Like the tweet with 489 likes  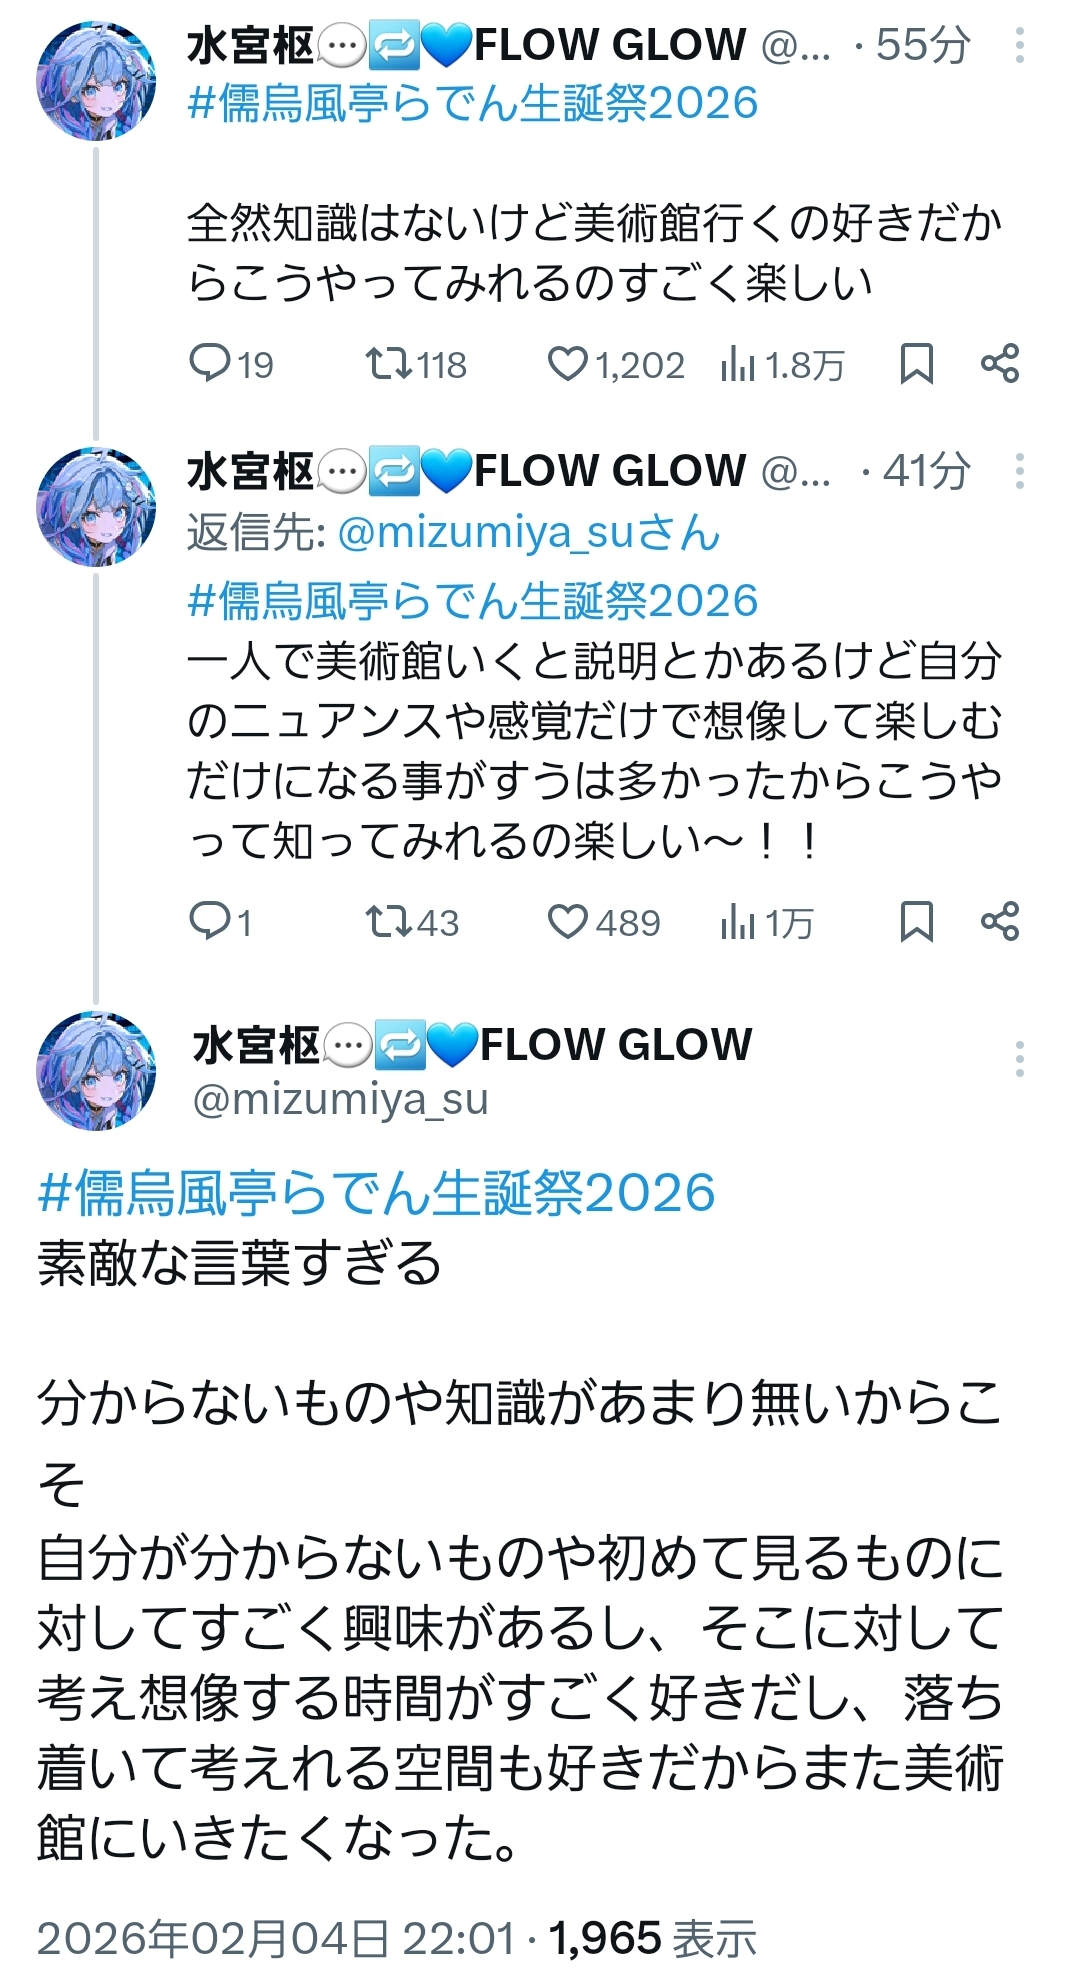pos(604,921)
